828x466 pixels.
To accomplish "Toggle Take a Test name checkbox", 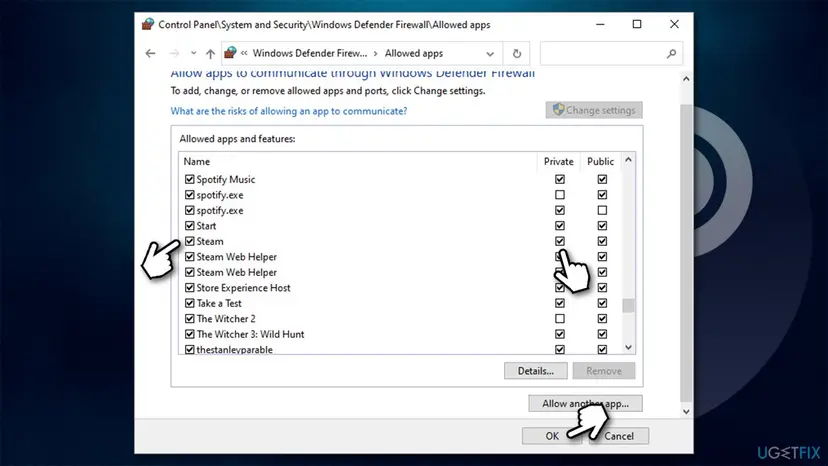I will click(x=190, y=303).
